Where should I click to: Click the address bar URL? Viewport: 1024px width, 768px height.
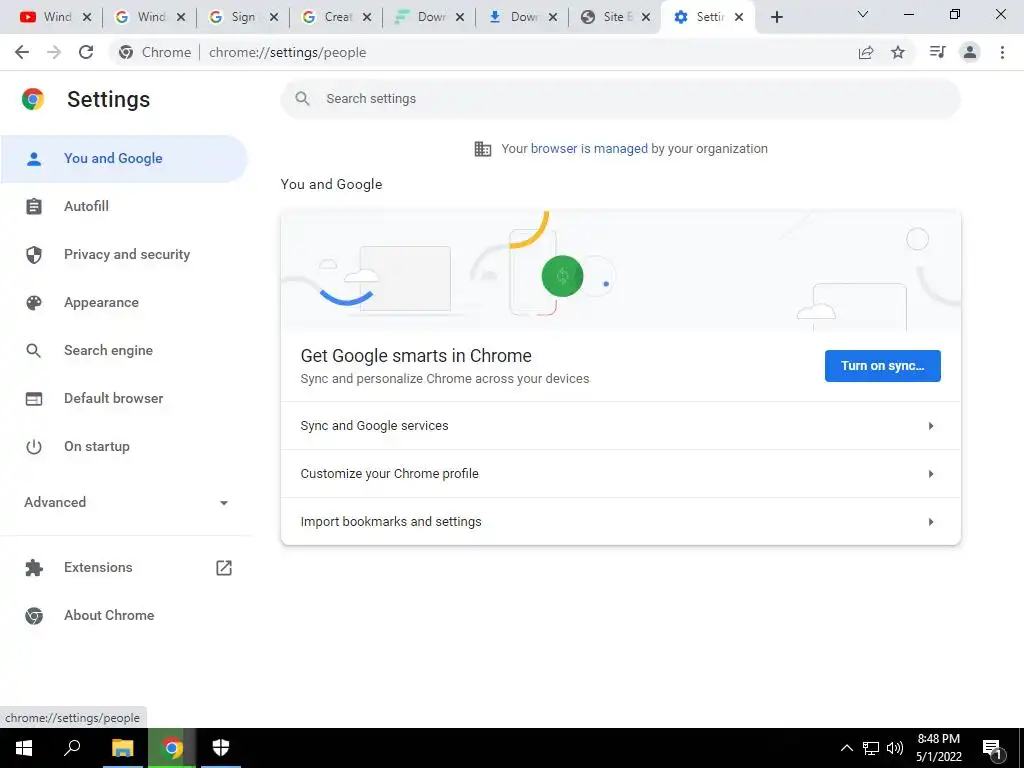tap(287, 52)
